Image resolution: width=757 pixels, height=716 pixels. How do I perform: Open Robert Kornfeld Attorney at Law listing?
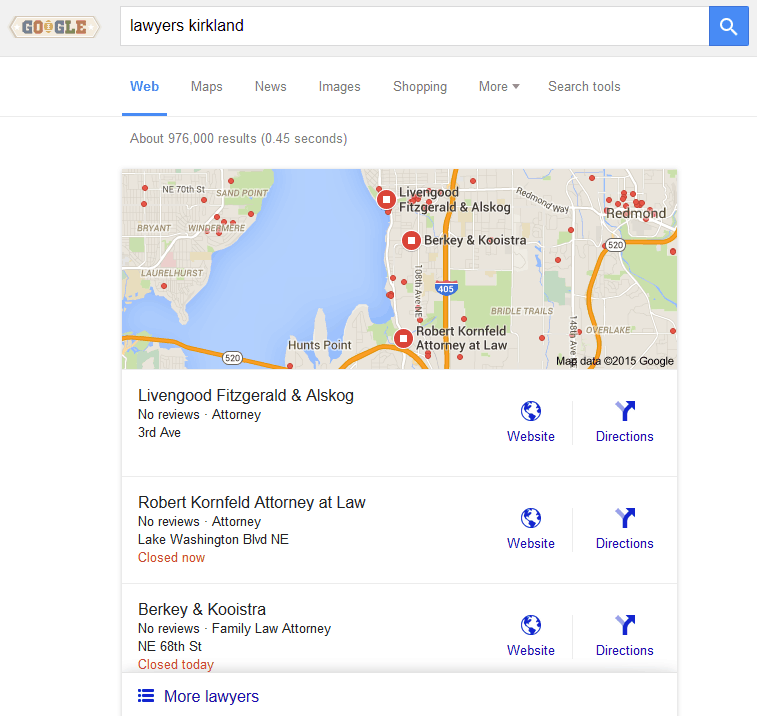point(252,503)
